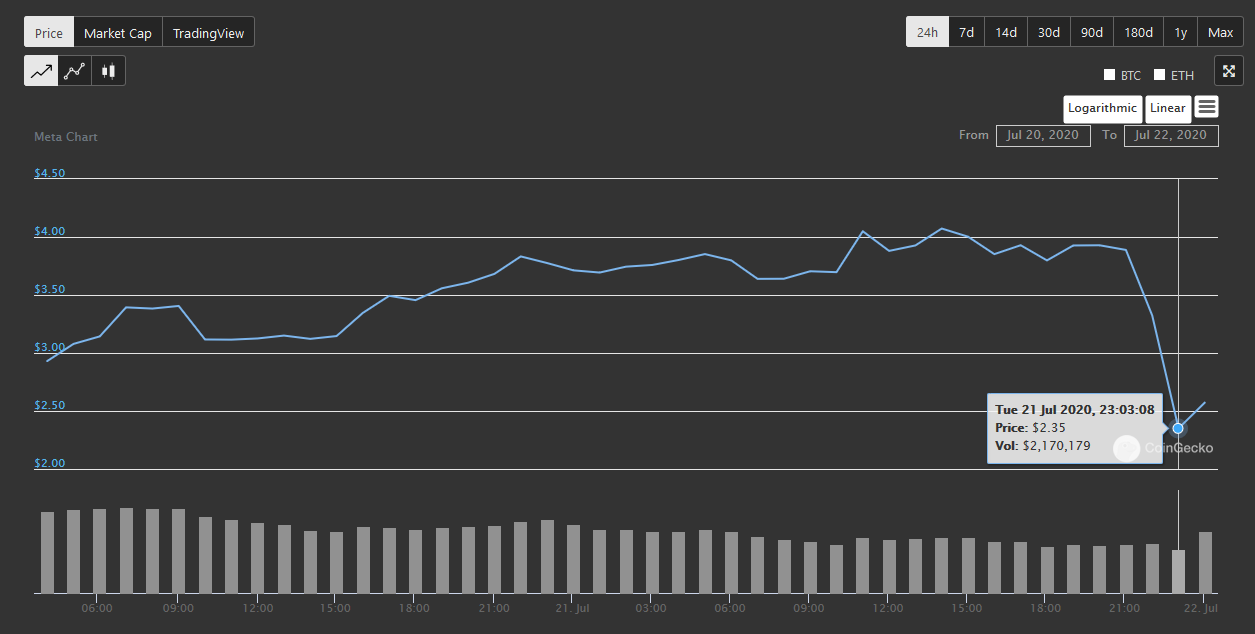Edit the From date field
The height and width of the screenshot is (634, 1255).
coord(1043,135)
